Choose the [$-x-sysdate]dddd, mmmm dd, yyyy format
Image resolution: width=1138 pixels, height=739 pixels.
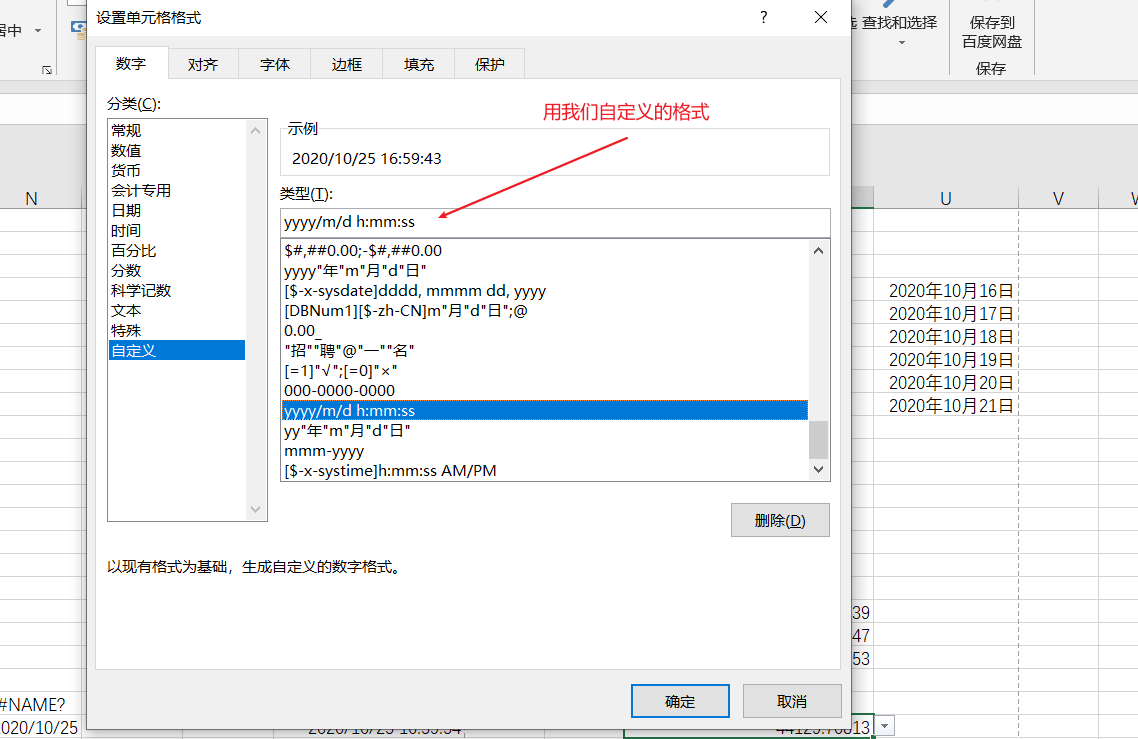click(544, 291)
